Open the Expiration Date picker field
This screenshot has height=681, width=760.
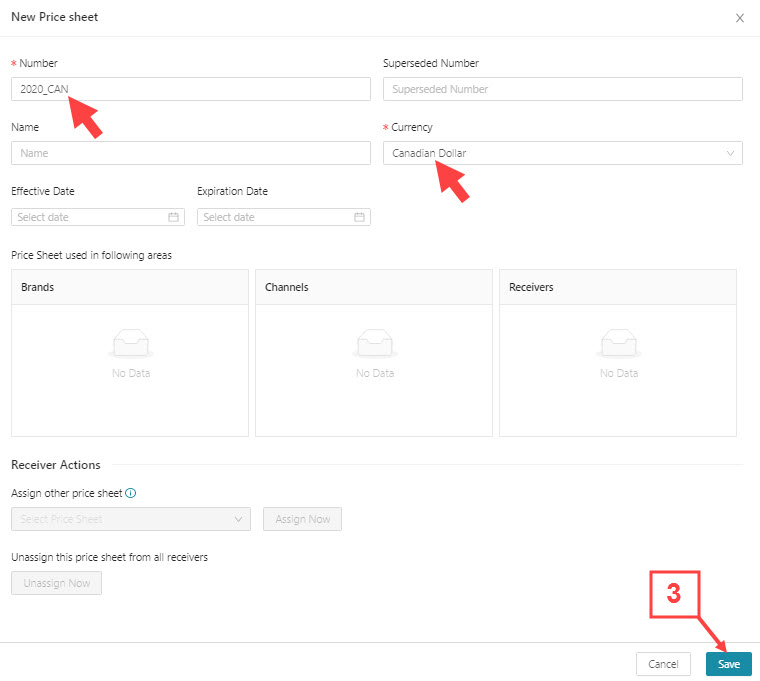[x=284, y=217]
